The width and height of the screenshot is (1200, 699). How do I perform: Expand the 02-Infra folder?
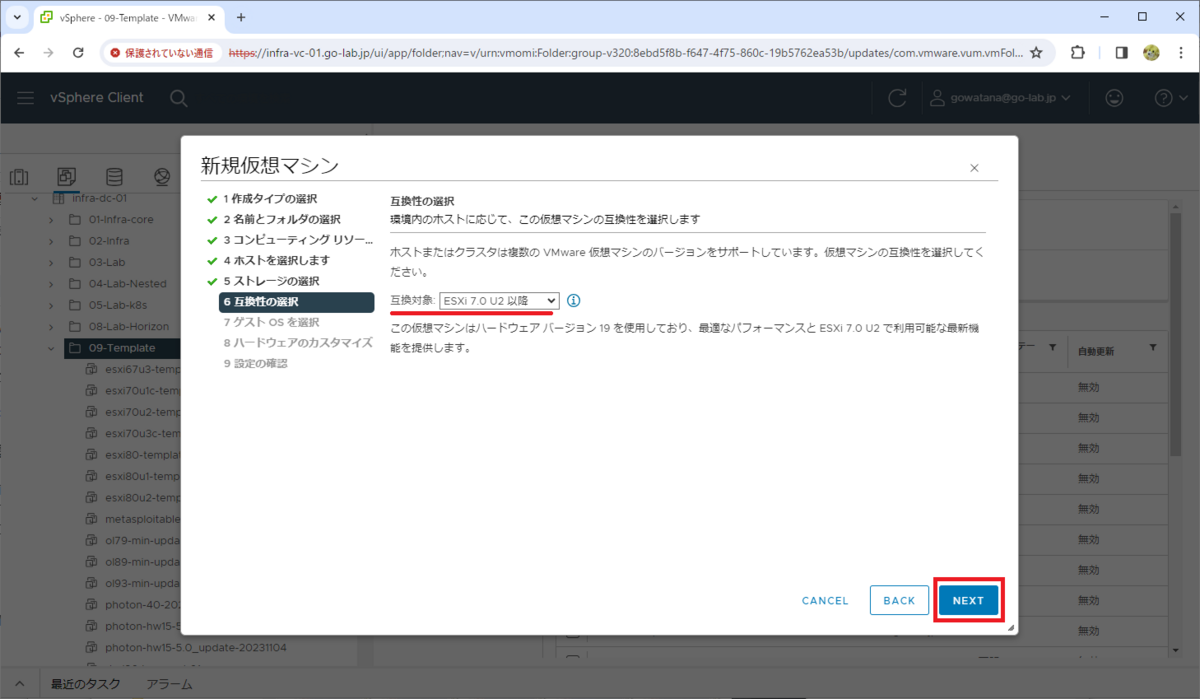pyautogui.click(x=50, y=241)
